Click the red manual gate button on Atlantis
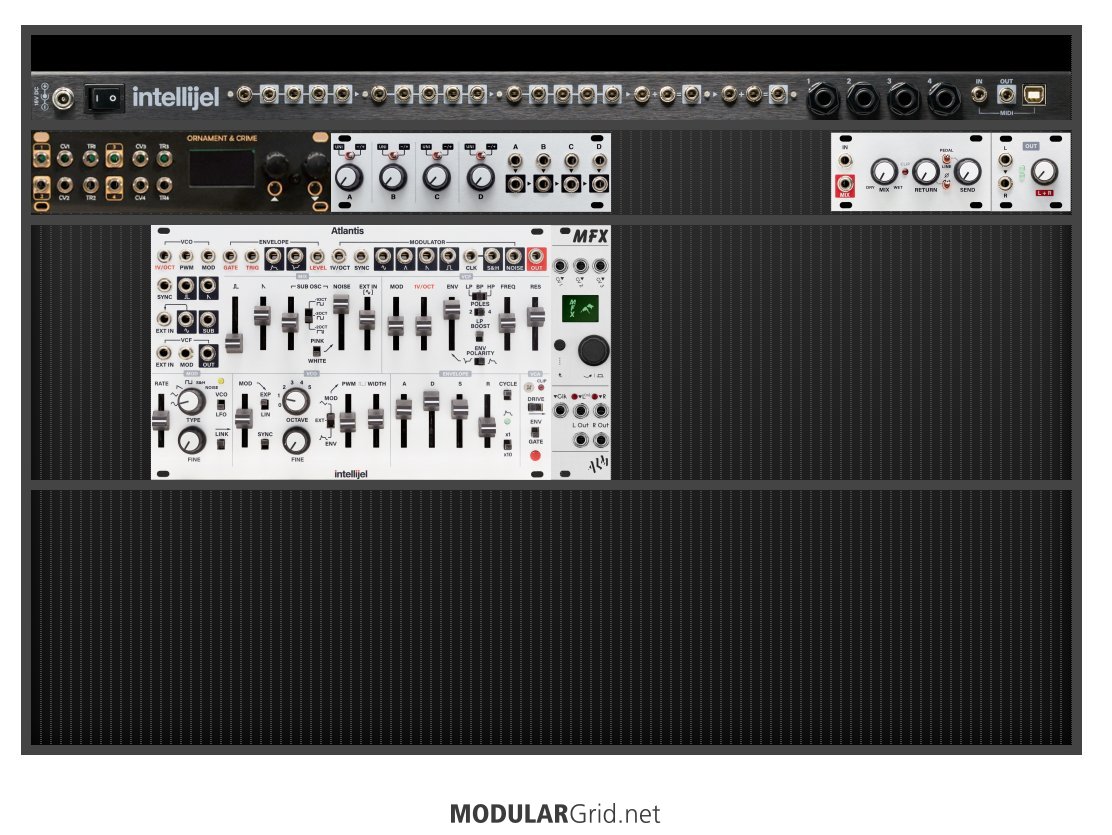This screenshot has width=1112, height=835. point(535,455)
